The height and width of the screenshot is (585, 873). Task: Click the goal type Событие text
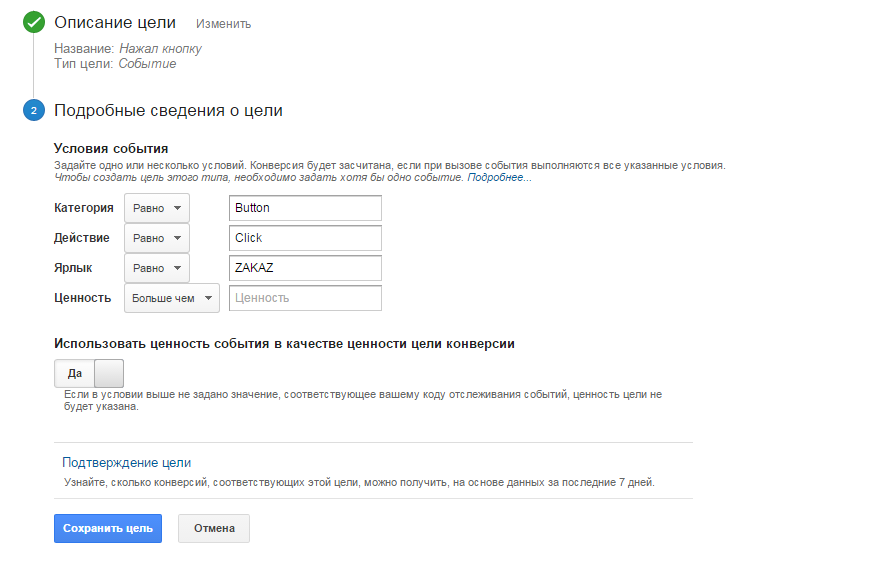click(147, 64)
